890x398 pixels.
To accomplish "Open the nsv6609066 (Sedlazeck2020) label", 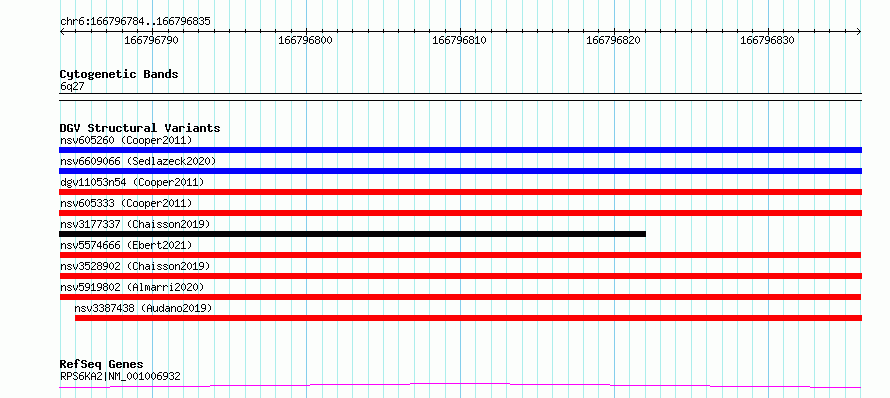I will (x=138, y=161).
